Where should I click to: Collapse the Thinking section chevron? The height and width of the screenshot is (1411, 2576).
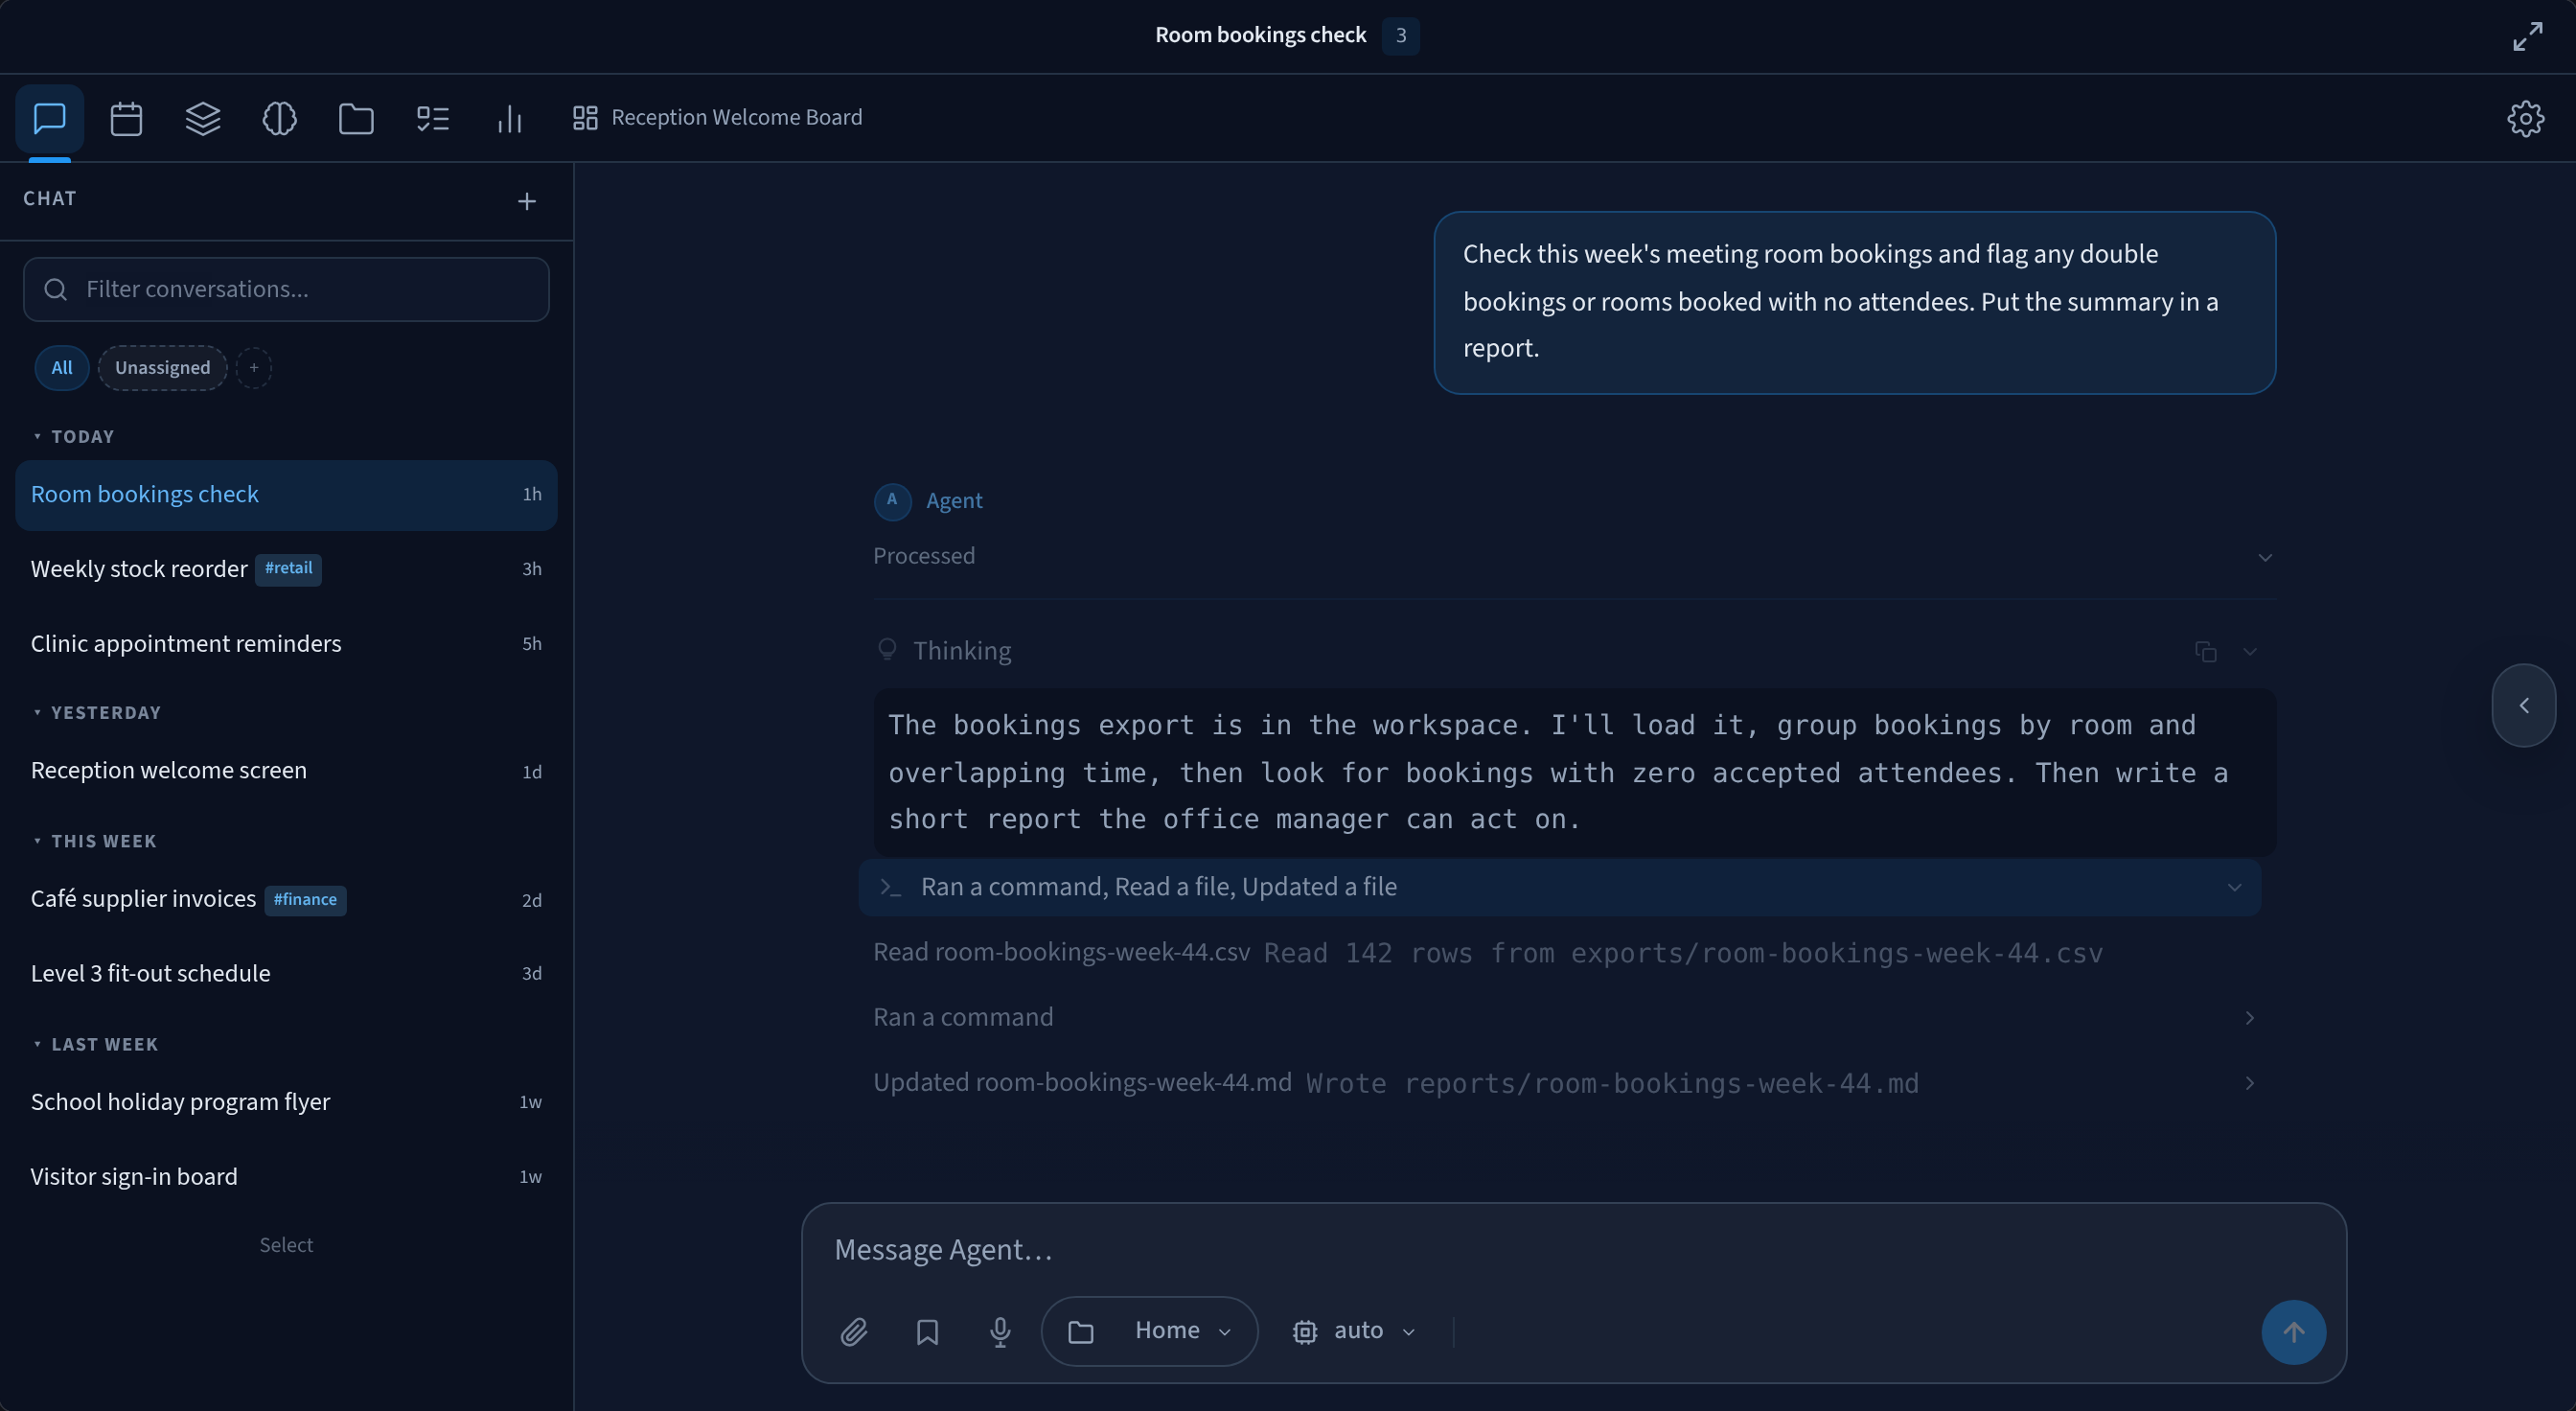coord(2248,651)
